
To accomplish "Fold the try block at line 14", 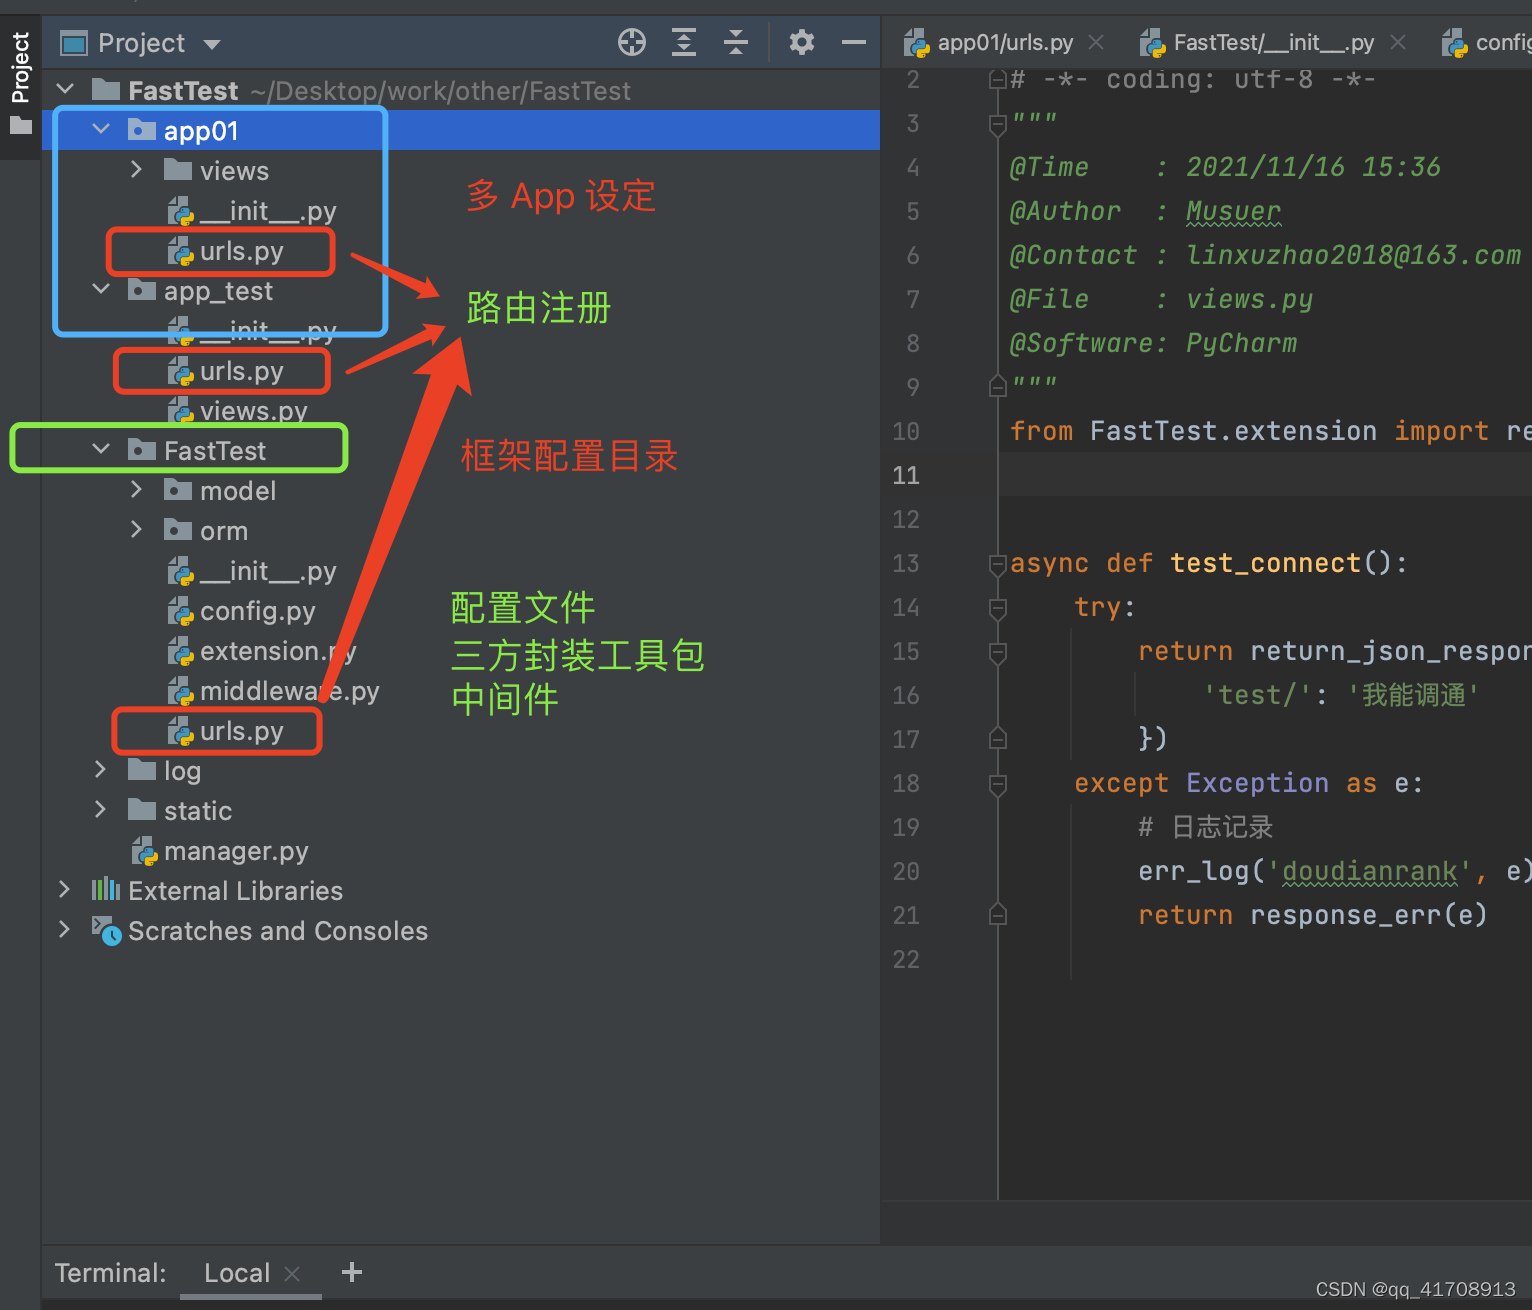I will (x=997, y=608).
